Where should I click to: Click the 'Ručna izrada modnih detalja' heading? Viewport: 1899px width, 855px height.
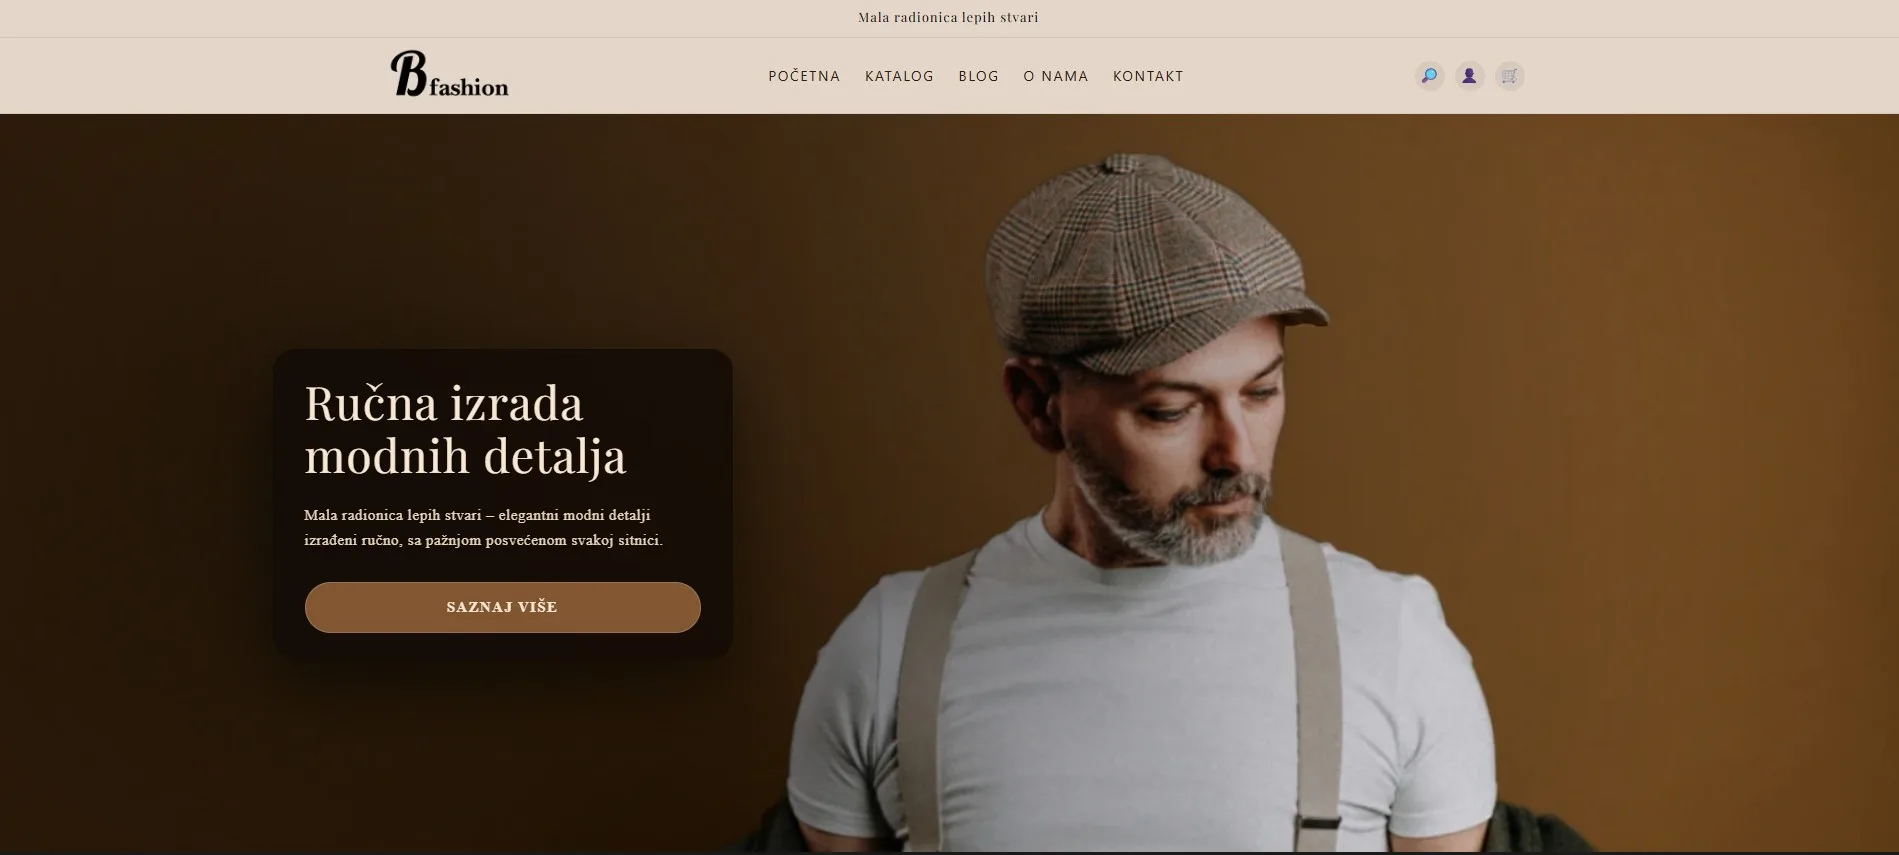(465, 429)
